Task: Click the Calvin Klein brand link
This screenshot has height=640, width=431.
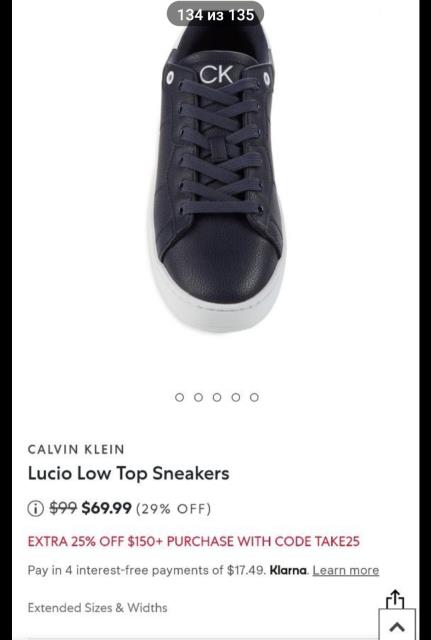Action: click(76, 449)
